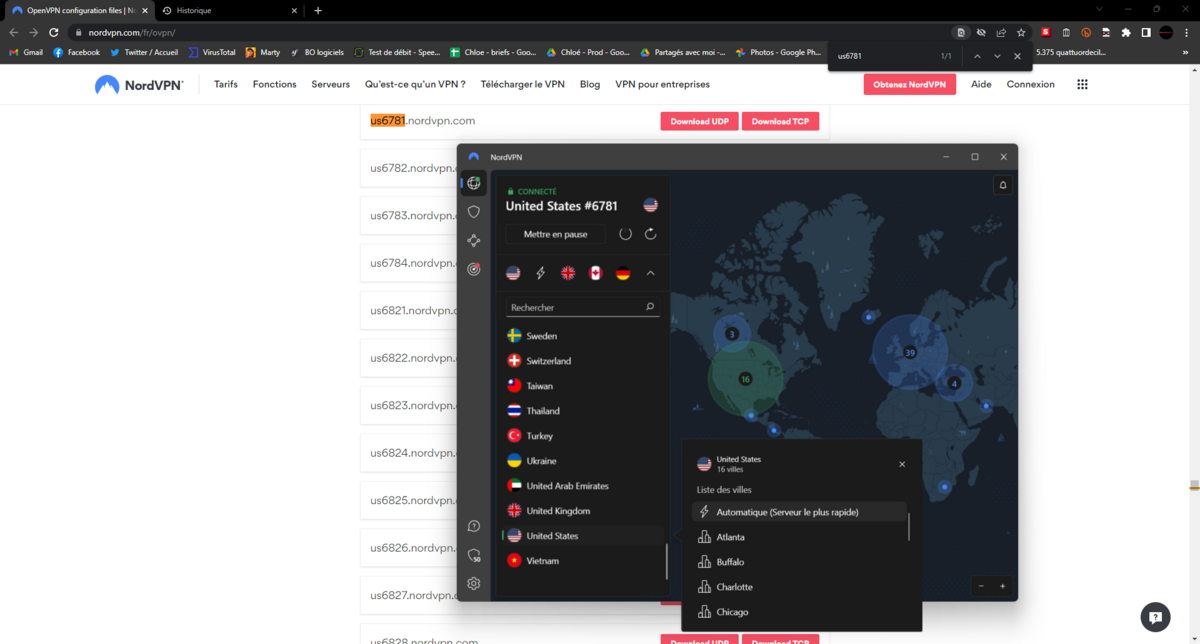Open the apps grid icon on NordVPN website
This screenshot has width=1200, height=644.
pos(1082,84)
